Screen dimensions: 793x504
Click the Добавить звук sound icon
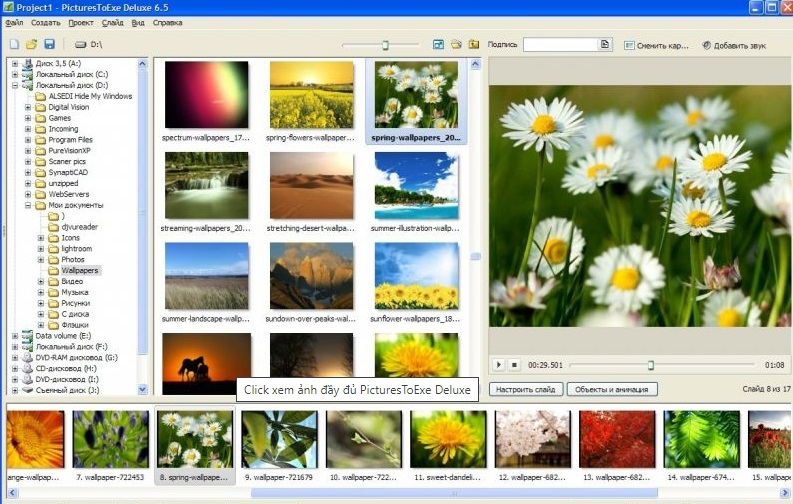tap(707, 45)
